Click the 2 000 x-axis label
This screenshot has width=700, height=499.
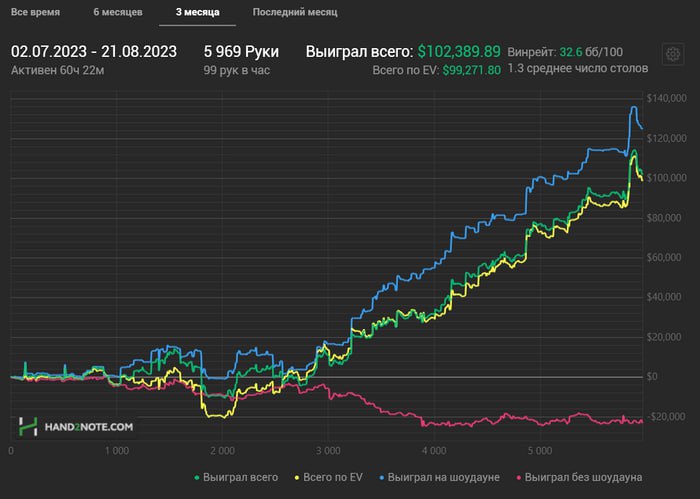pos(222,451)
